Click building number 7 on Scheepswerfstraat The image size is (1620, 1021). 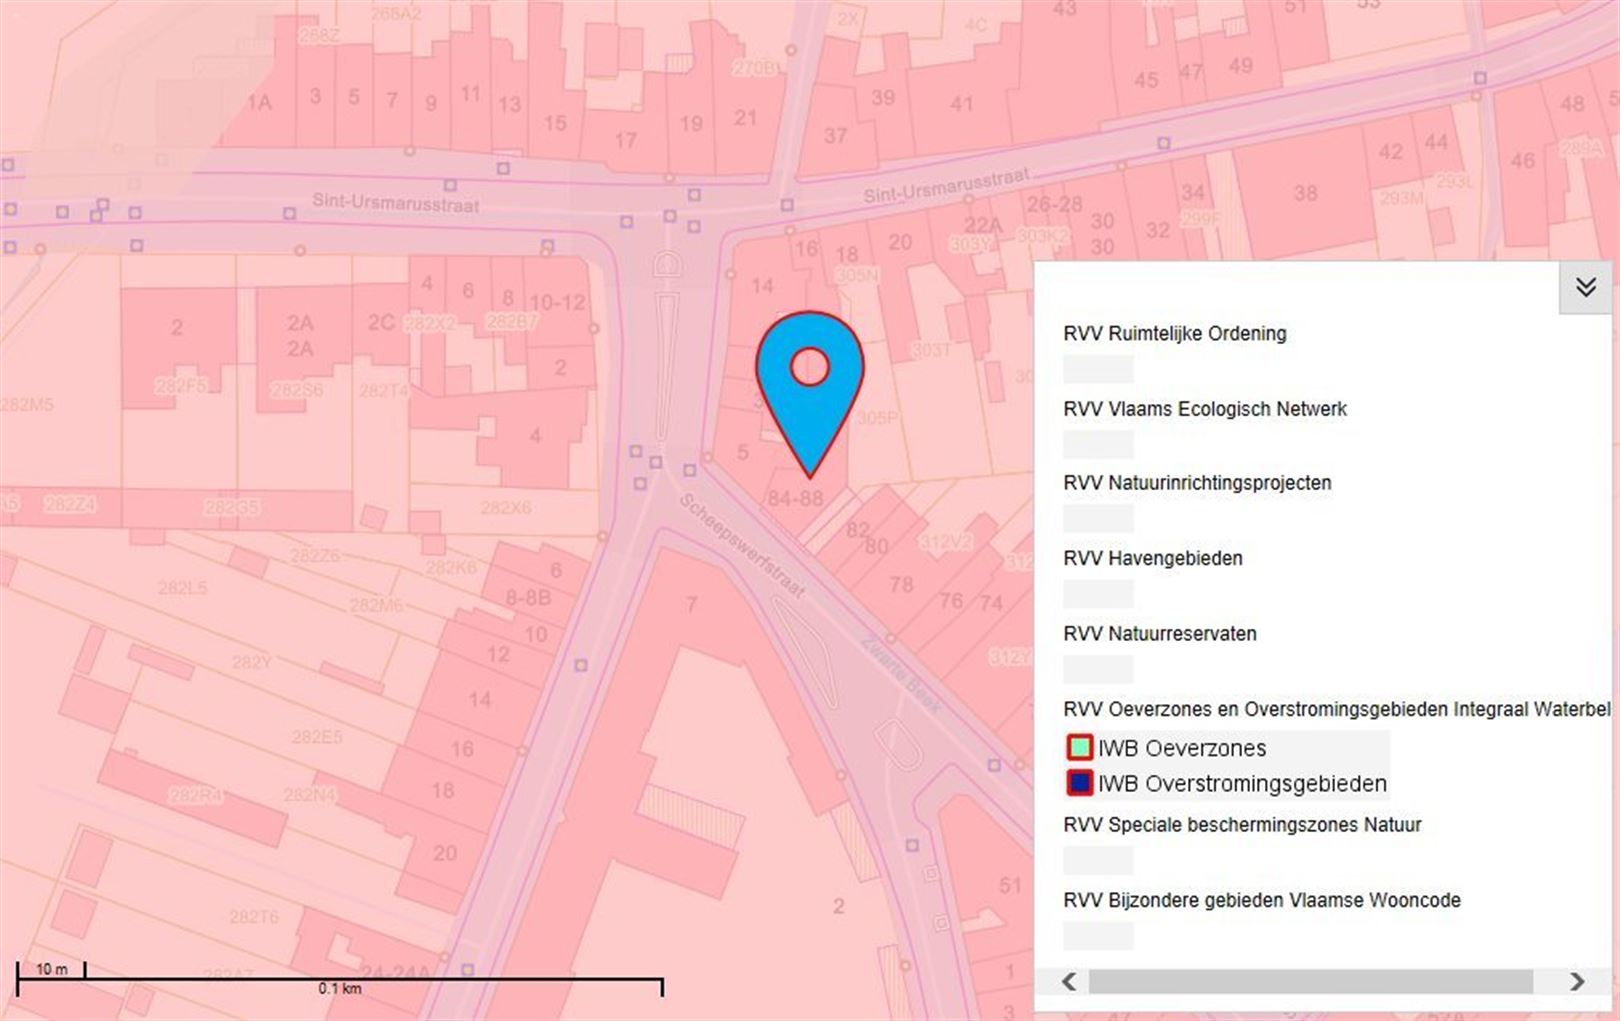691,604
